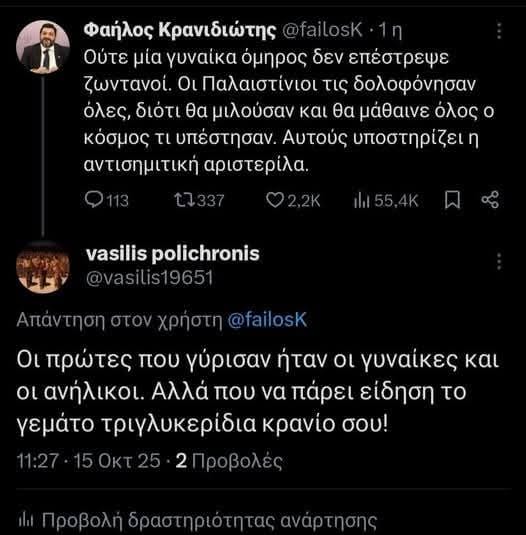Open the more options menu on the top tweet
Screen dimensions: 526x535
499,31
